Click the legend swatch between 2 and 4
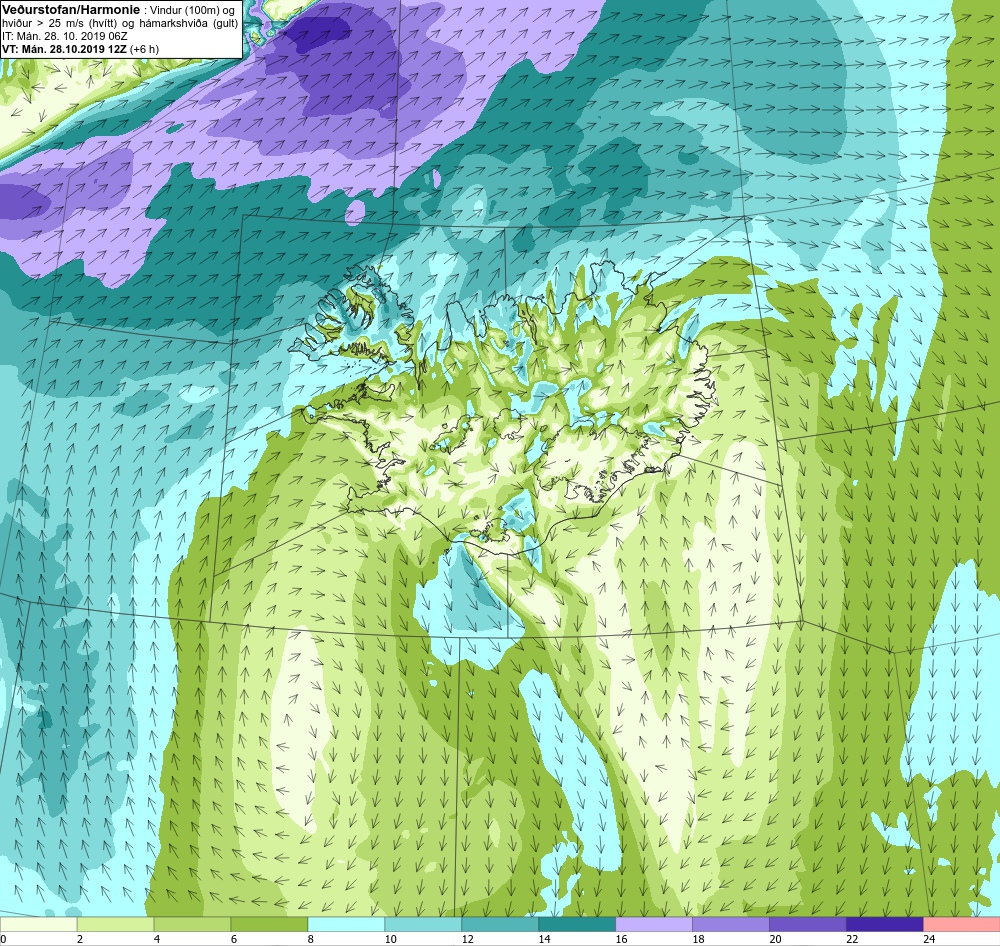Viewport: 1000px width, 946px height. tap(115, 924)
